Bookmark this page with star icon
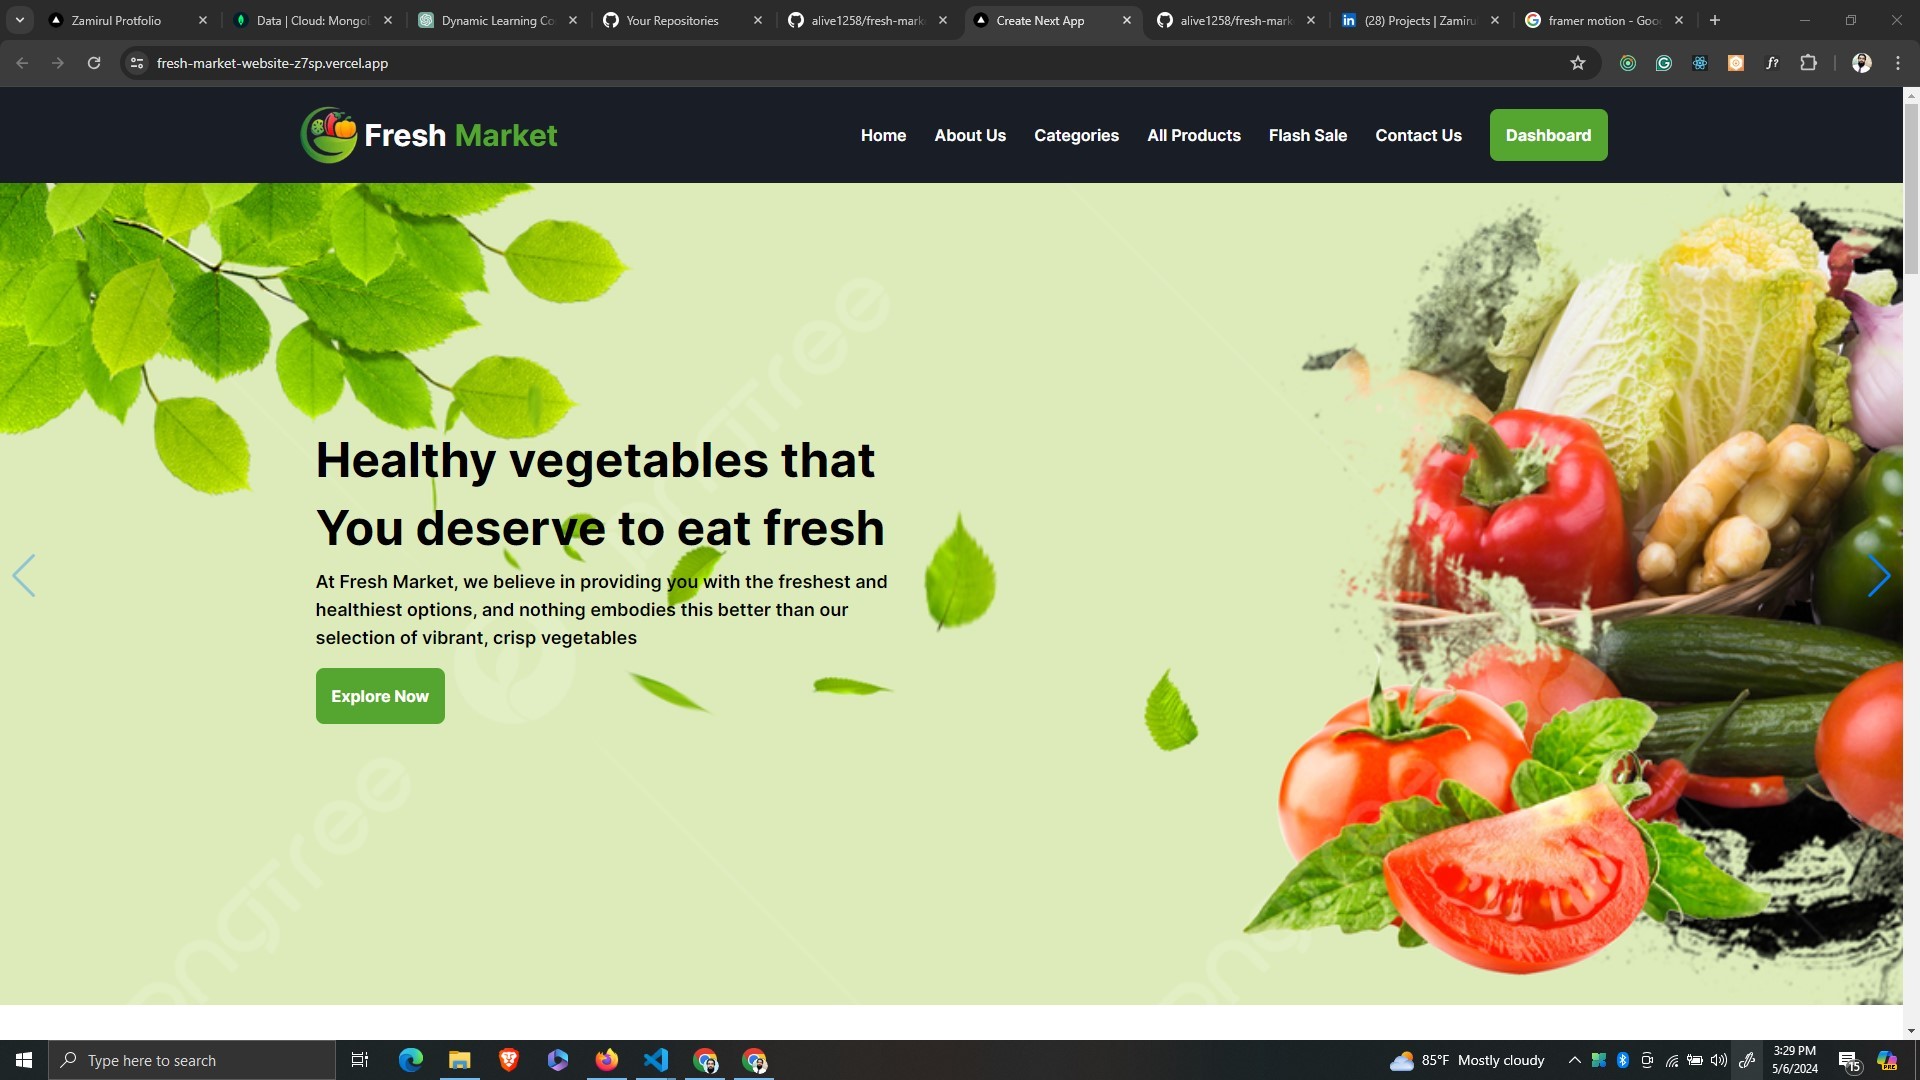 click(x=1578, y=63)
